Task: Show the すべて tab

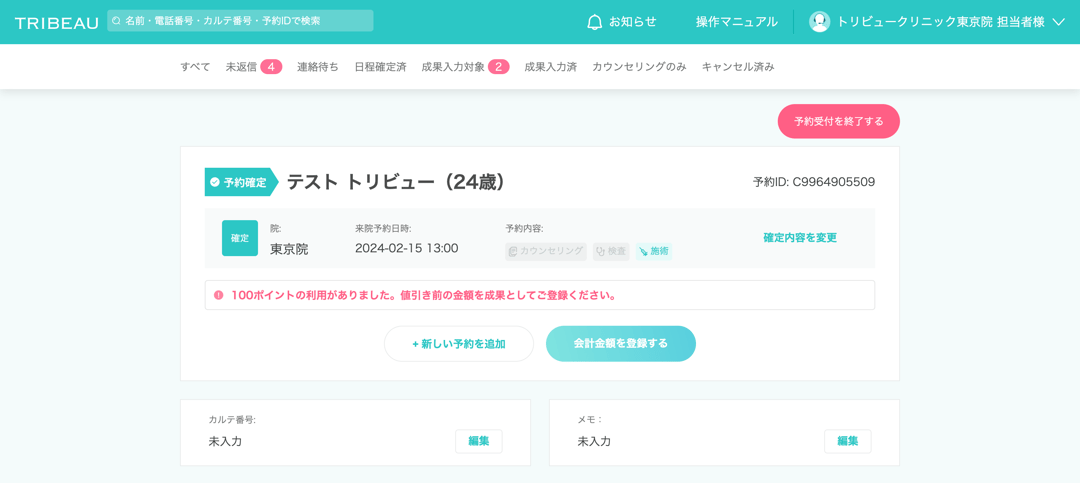Action: (195, 67)
